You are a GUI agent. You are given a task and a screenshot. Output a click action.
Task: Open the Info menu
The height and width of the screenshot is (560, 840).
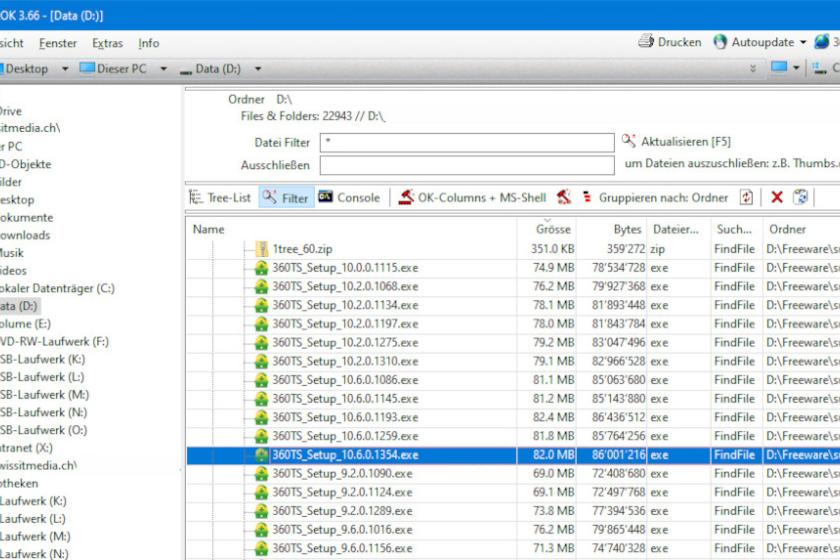click(x=148, y=43)
